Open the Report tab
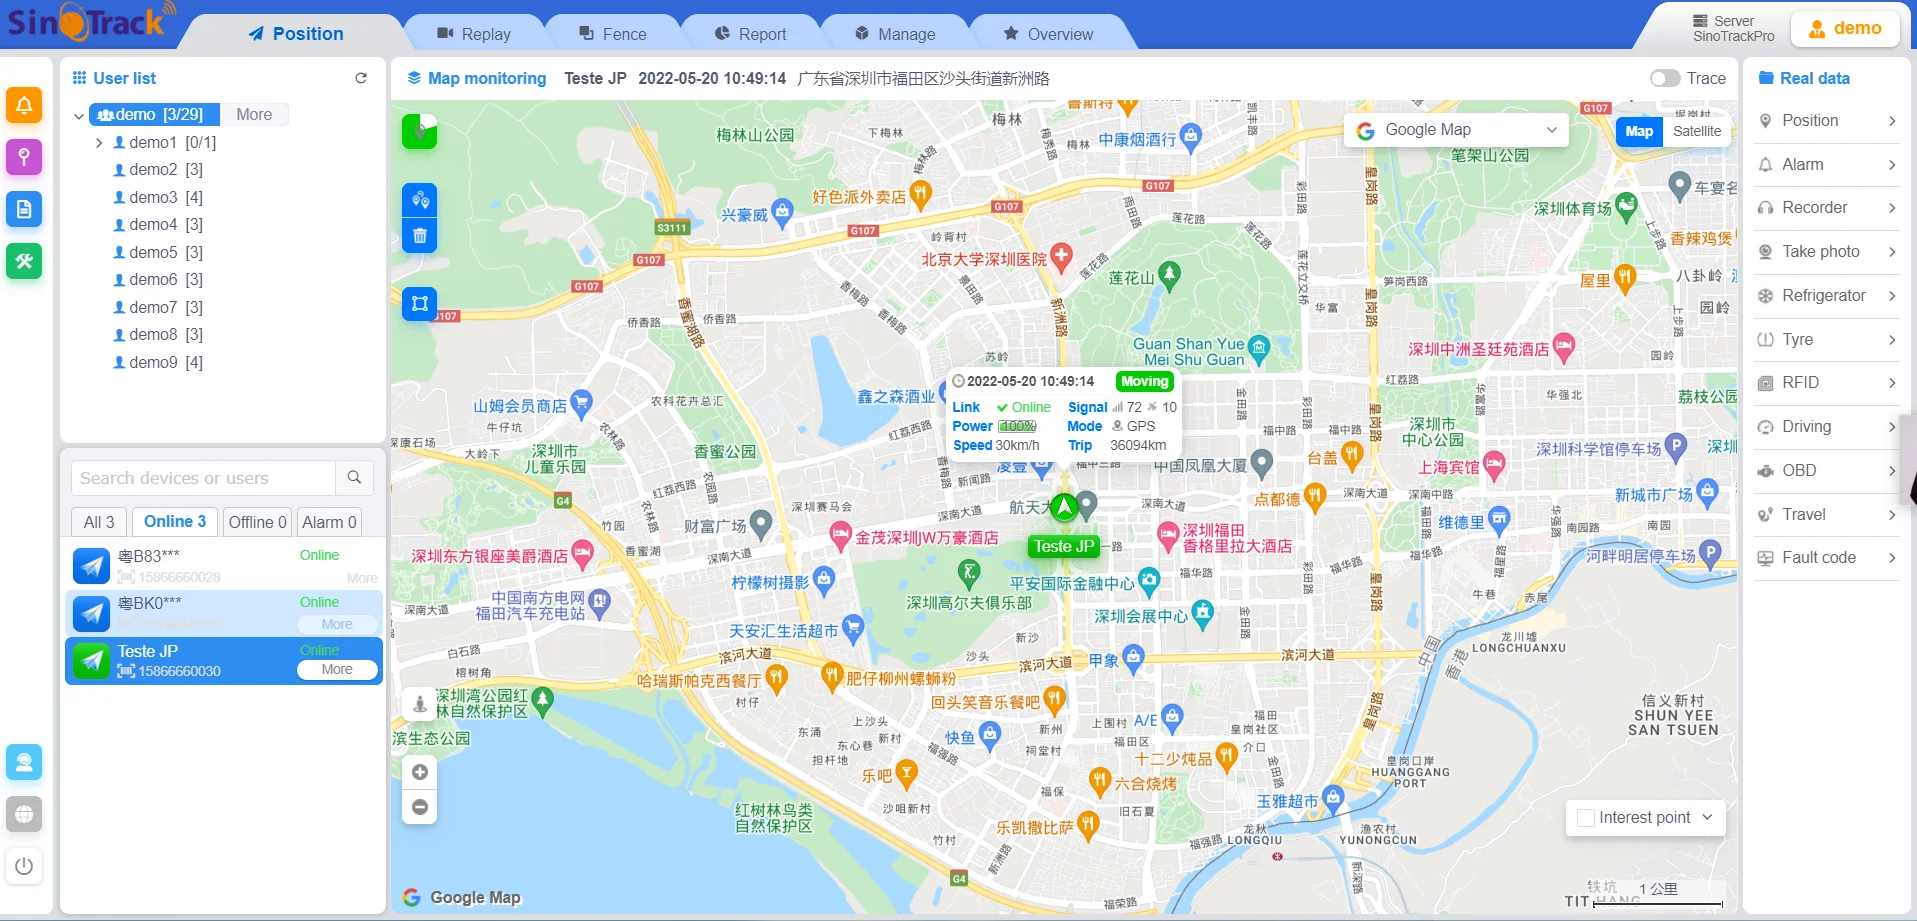The width and height of the screenshot is (1917, 921). point(751,34)
